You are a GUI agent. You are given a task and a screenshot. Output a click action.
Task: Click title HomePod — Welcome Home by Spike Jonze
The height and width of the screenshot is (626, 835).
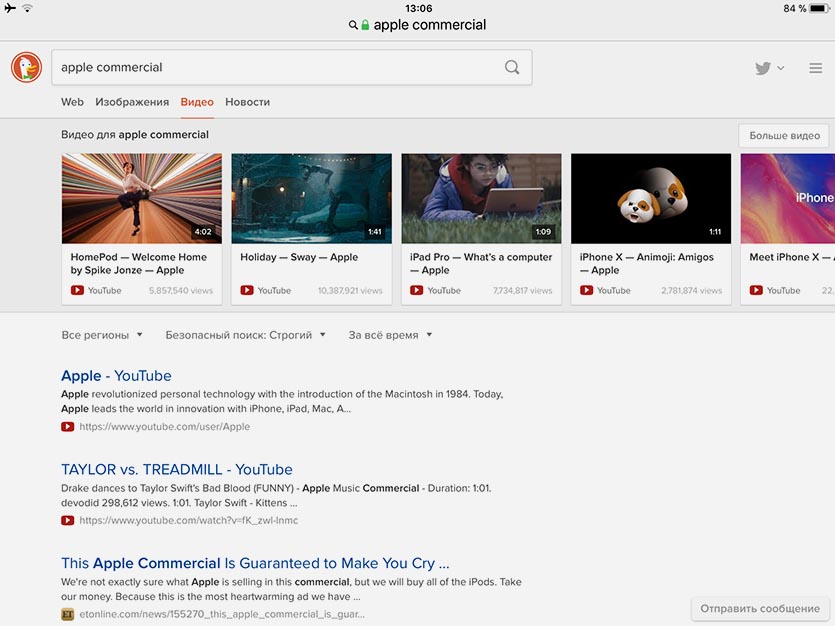click(x=138, y=263)
